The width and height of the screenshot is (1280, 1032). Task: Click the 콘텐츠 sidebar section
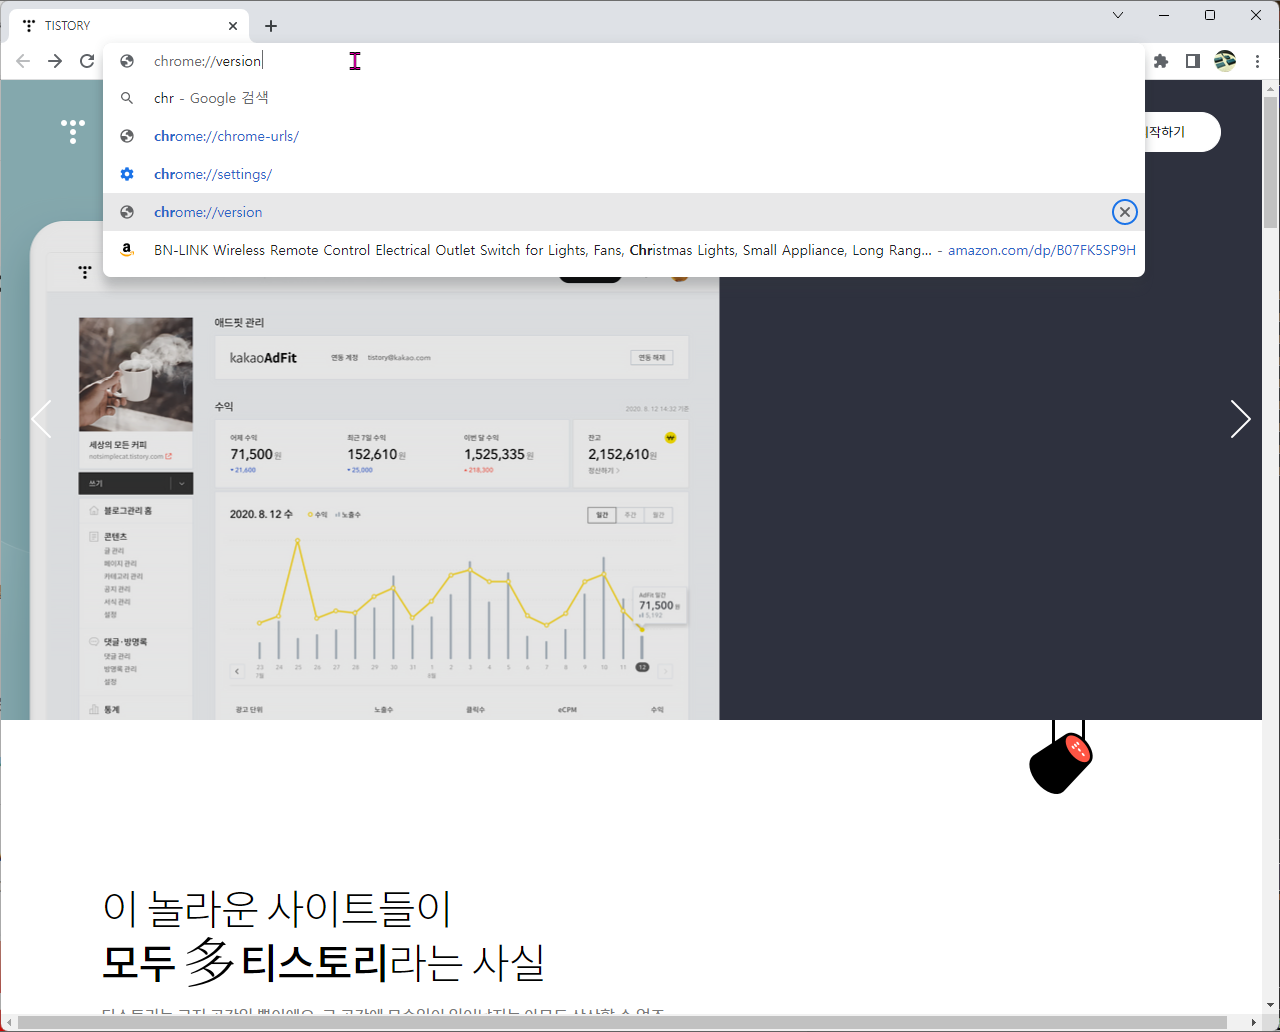tap(115, 537)
